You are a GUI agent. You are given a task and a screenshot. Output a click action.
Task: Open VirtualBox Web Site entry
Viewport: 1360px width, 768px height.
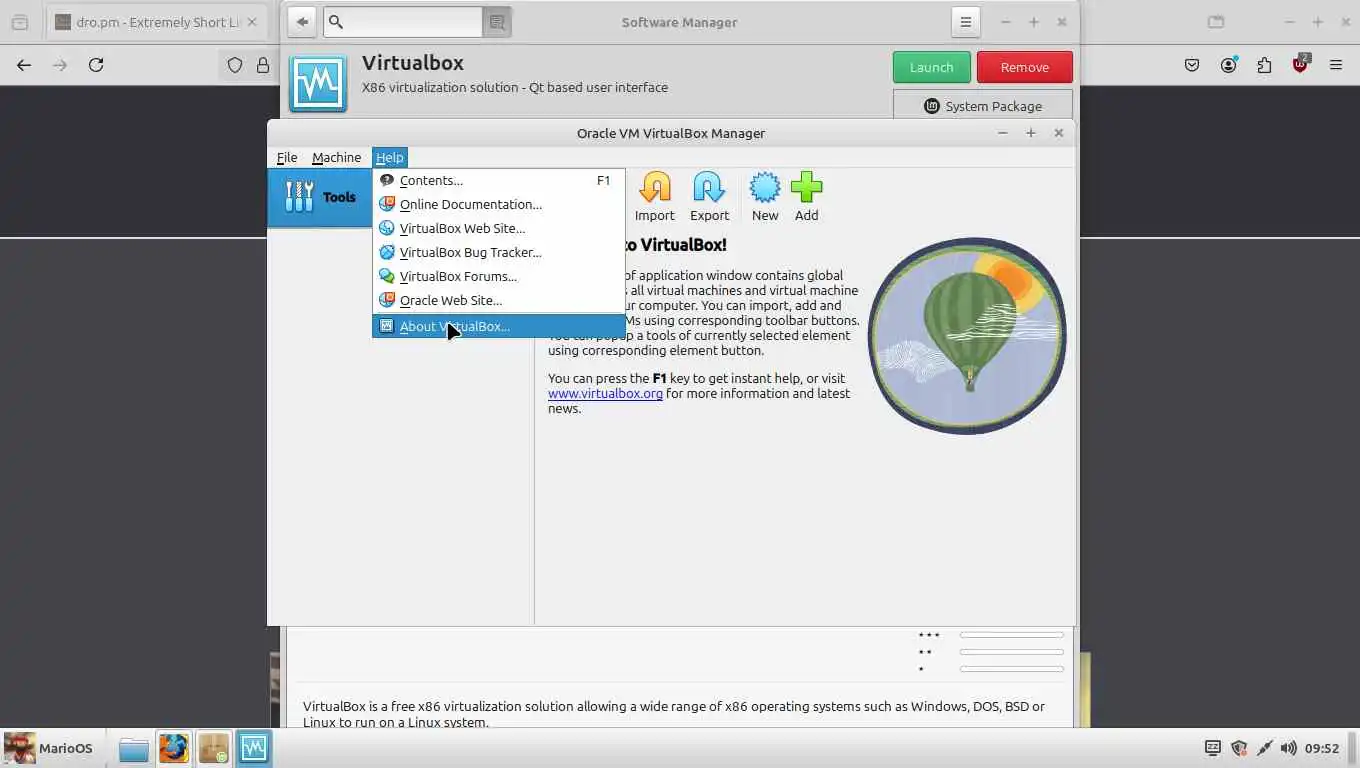pyautogui.click(x=499, y=228)
